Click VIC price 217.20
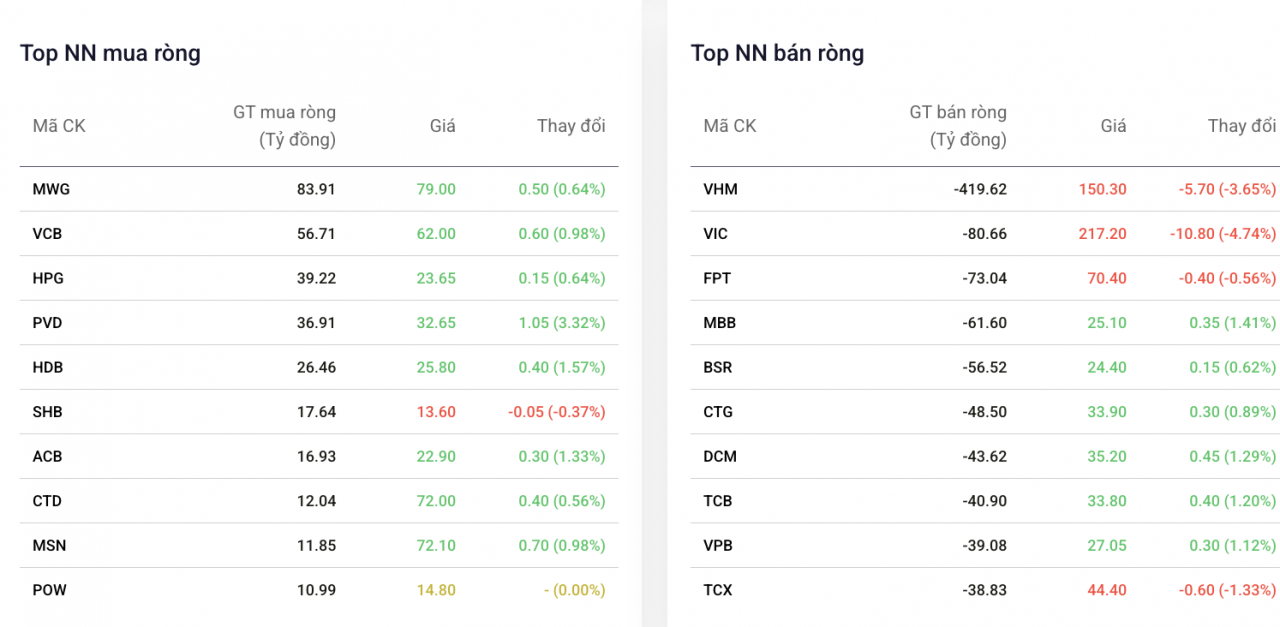The image size is (1280, 627). coord(1103,234)
